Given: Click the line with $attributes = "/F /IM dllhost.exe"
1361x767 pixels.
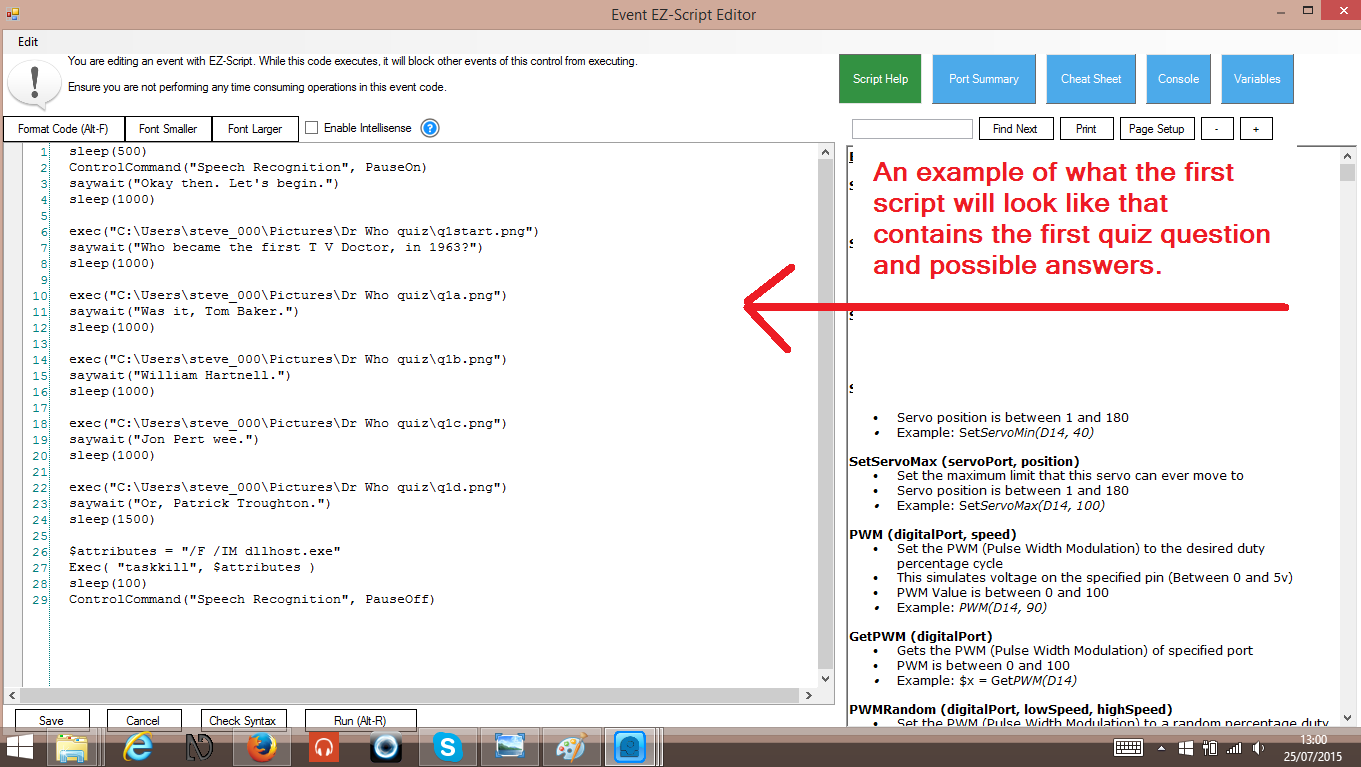Looking at the screenshot, I should point(205,551).
